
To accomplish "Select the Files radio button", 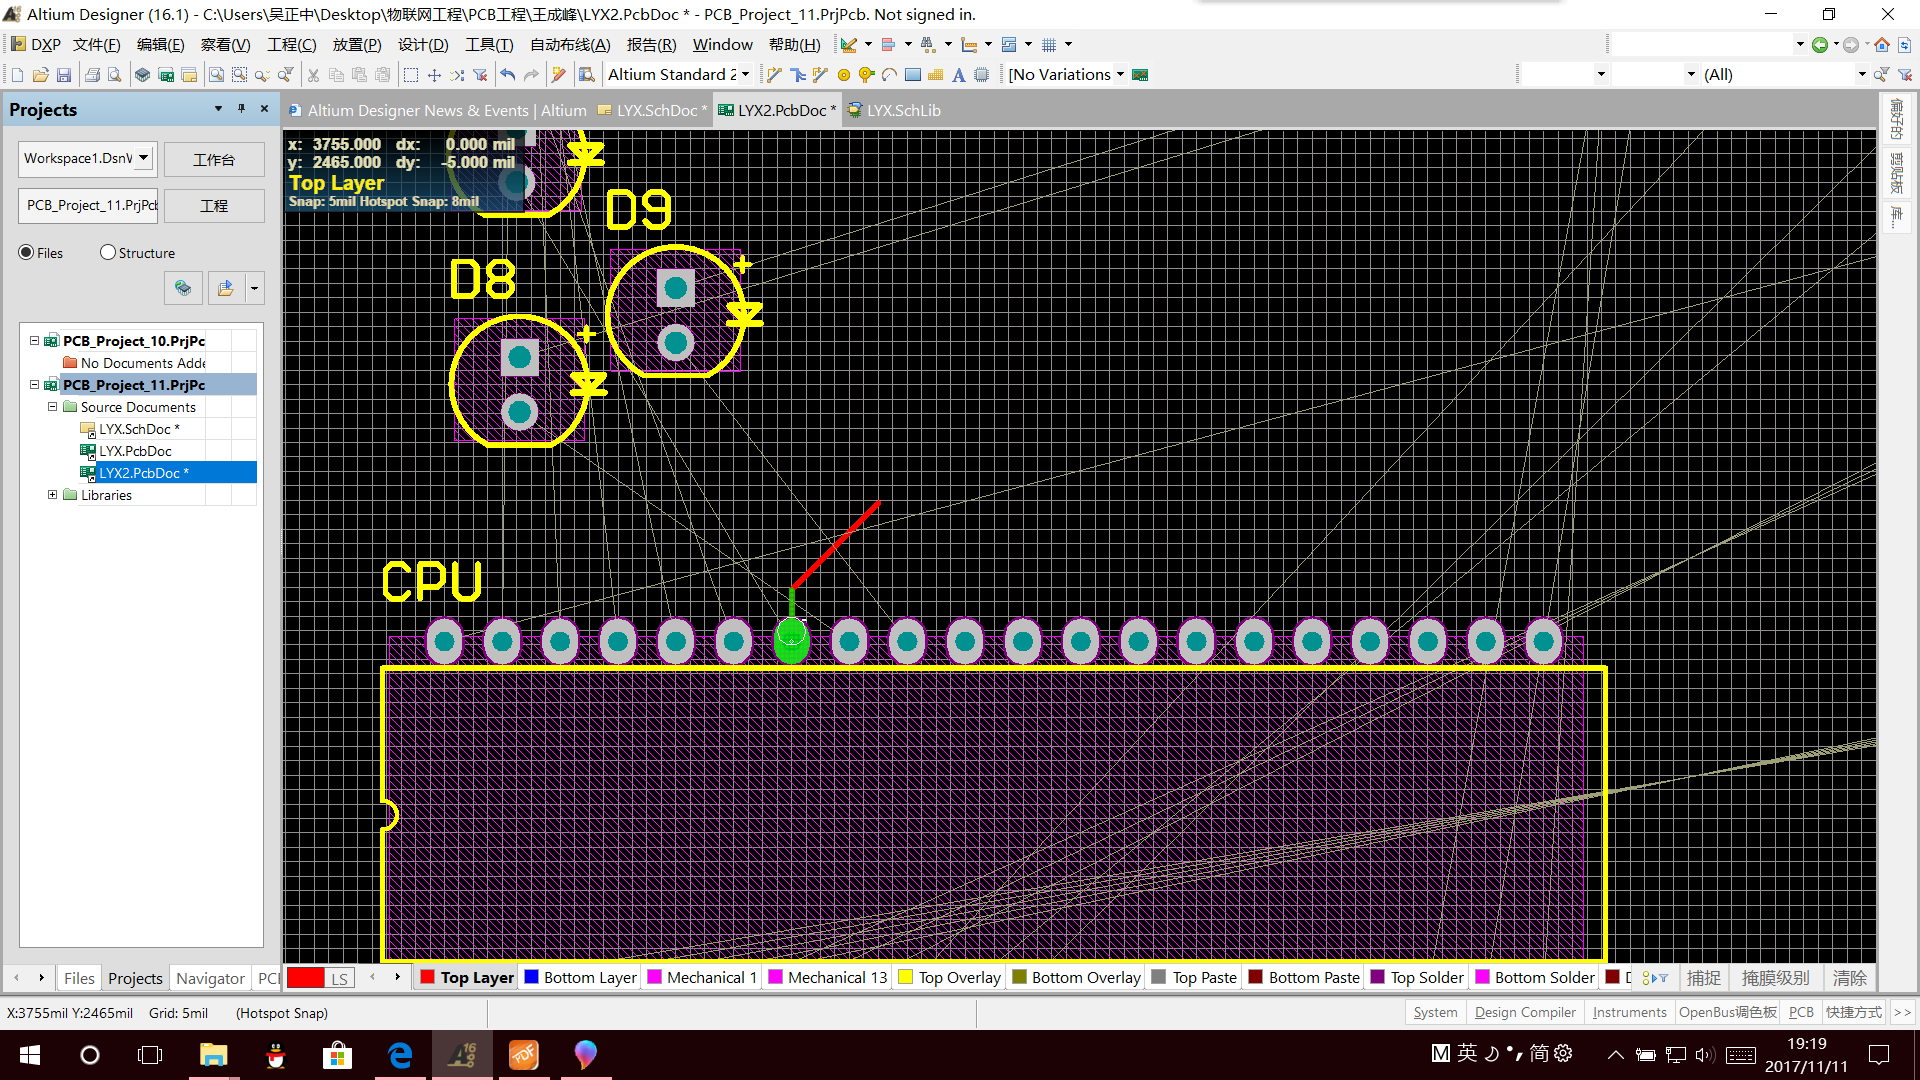I will (x=26, y=253).
